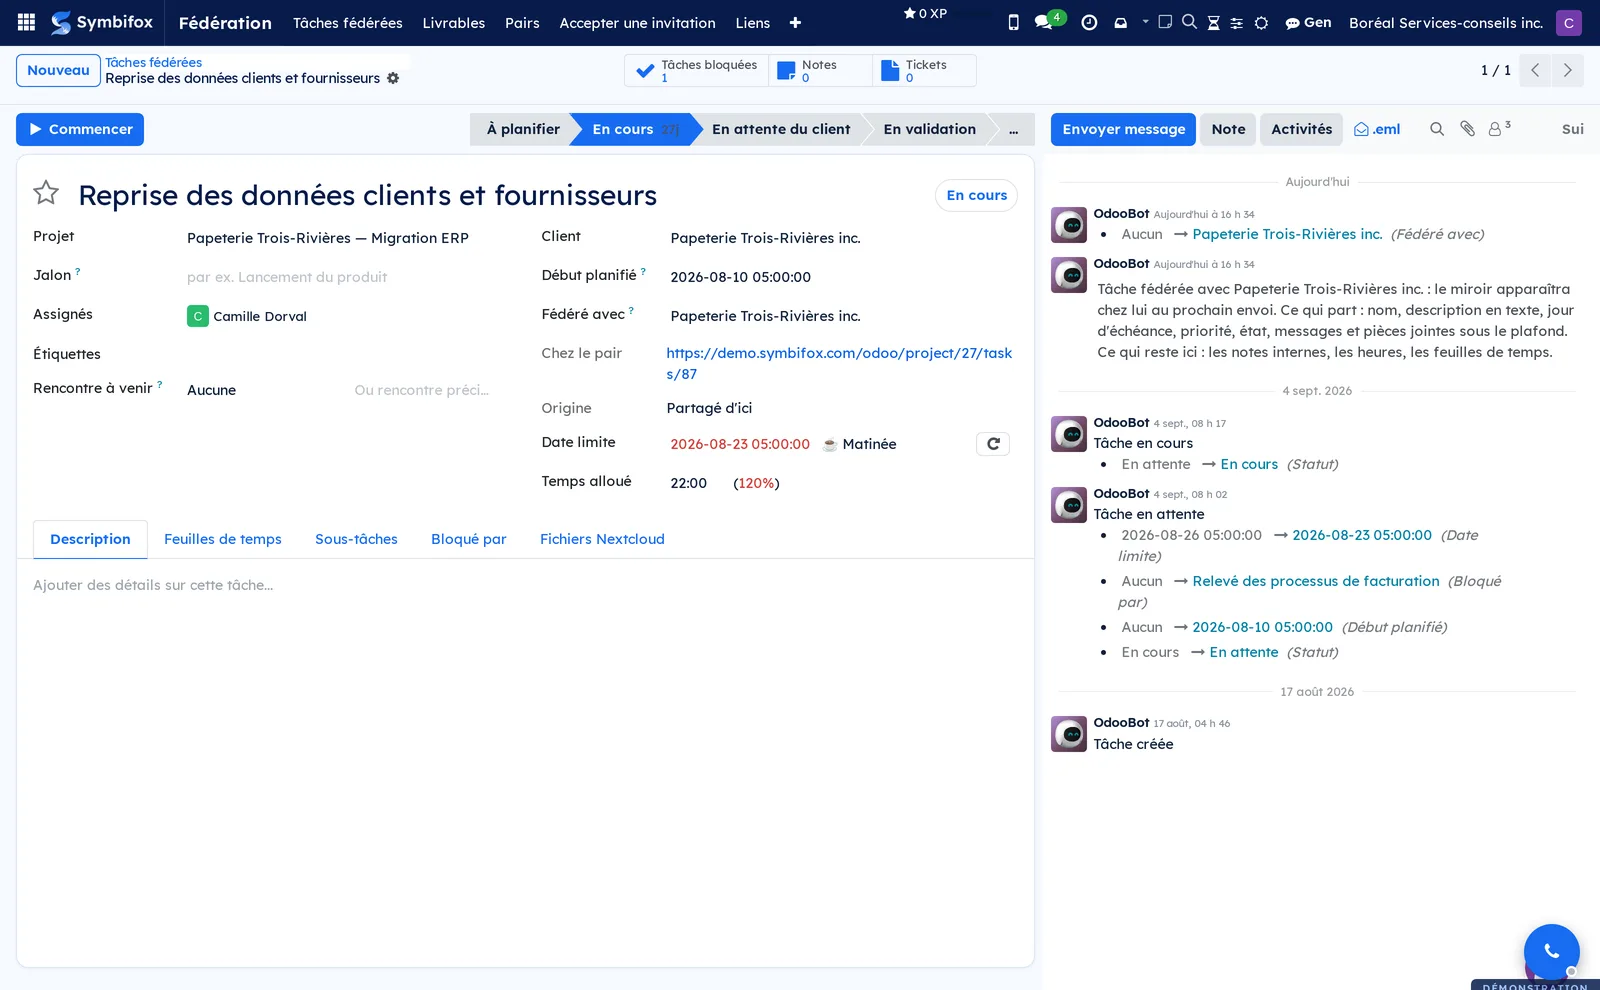Viewport: 1600px width, 990px height.
Task: Select the En cours stage
Action: (634, 129)
